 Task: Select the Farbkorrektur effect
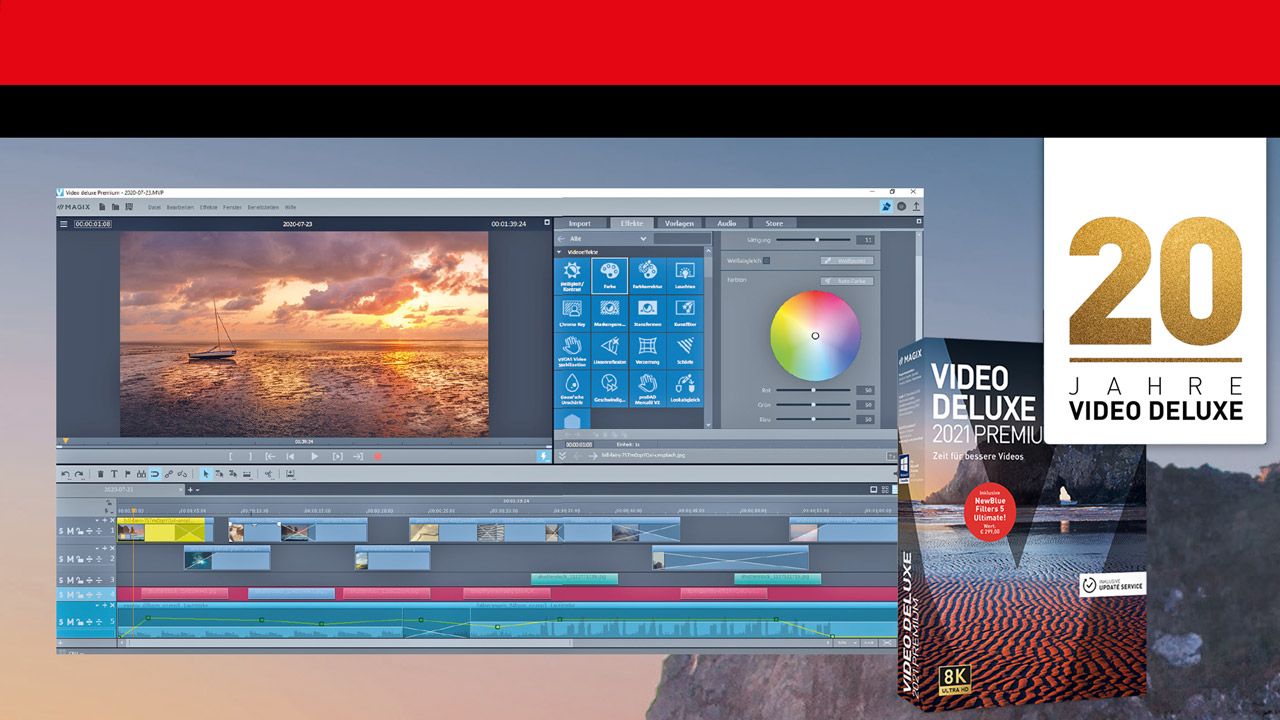click(646, 275)
